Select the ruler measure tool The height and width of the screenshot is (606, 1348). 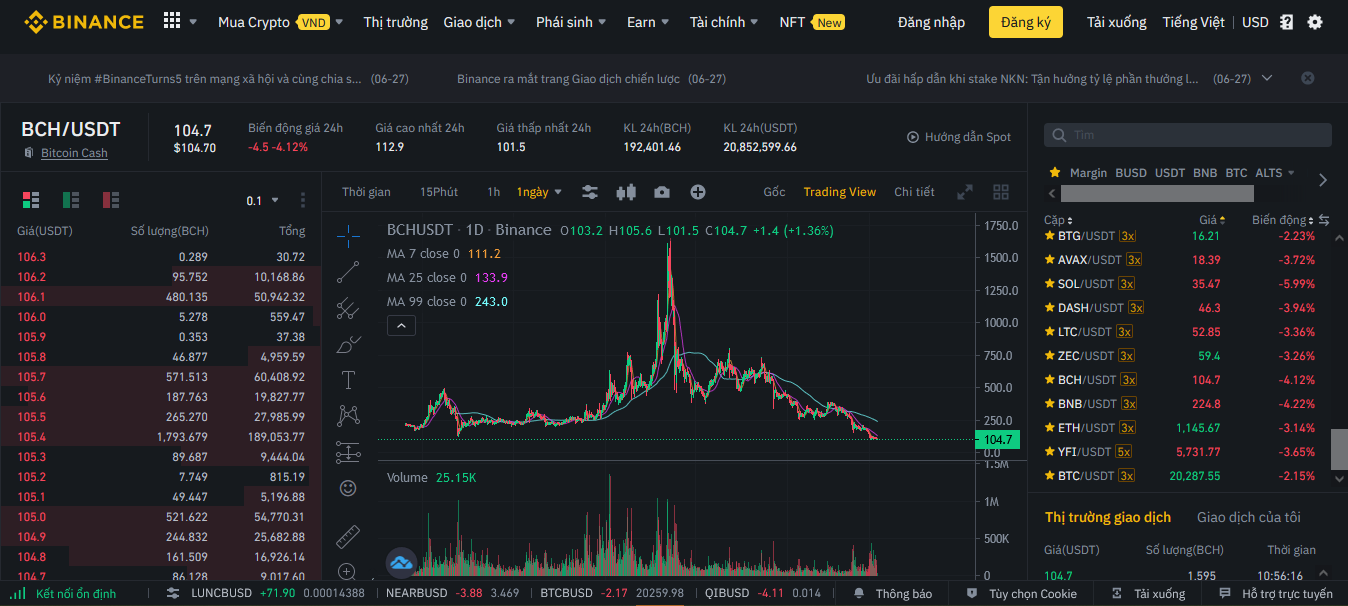[x=348, y=536]
